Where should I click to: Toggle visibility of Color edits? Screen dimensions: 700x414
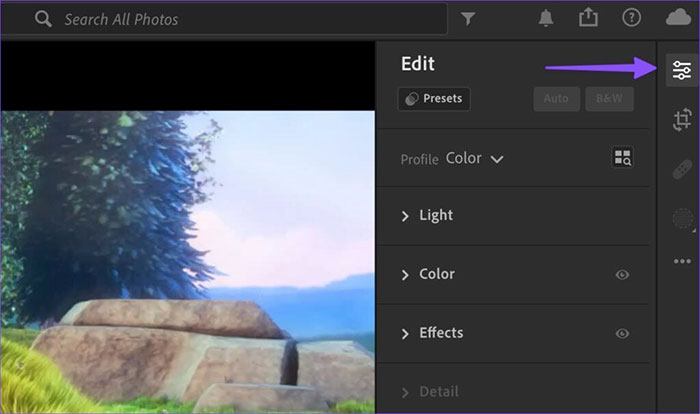pos(622,274)
